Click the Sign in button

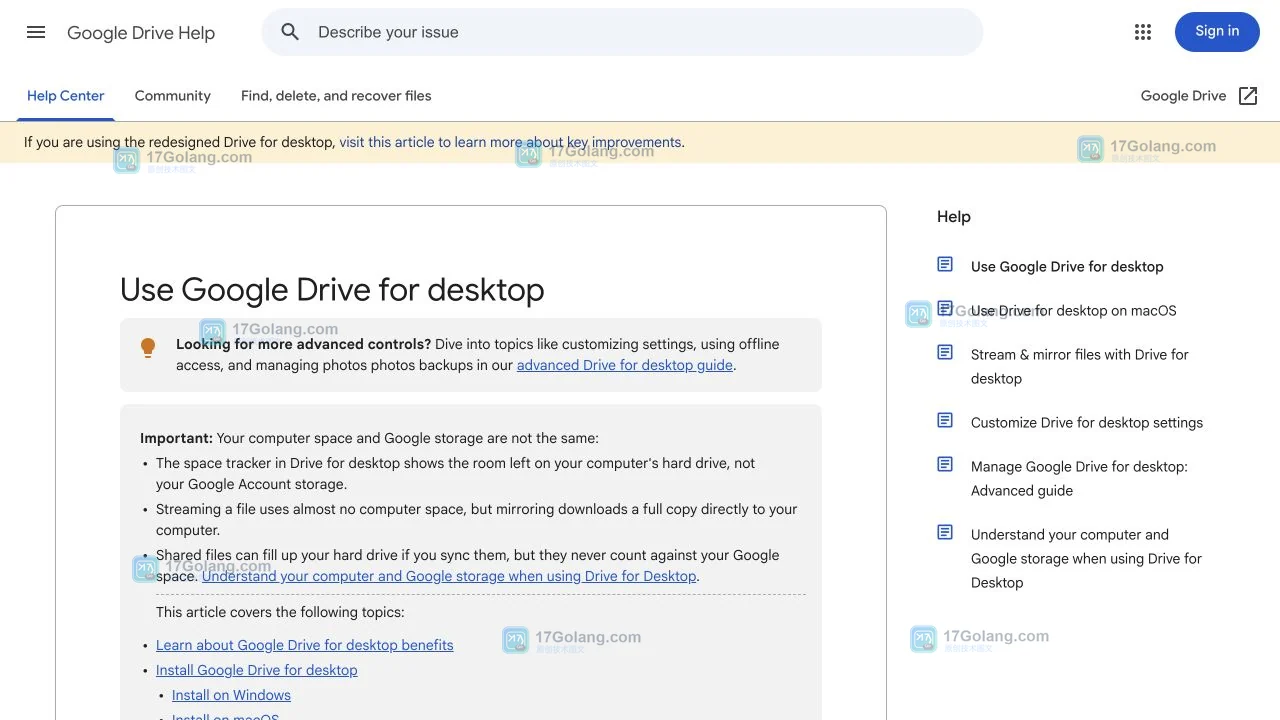point(1217,32)
